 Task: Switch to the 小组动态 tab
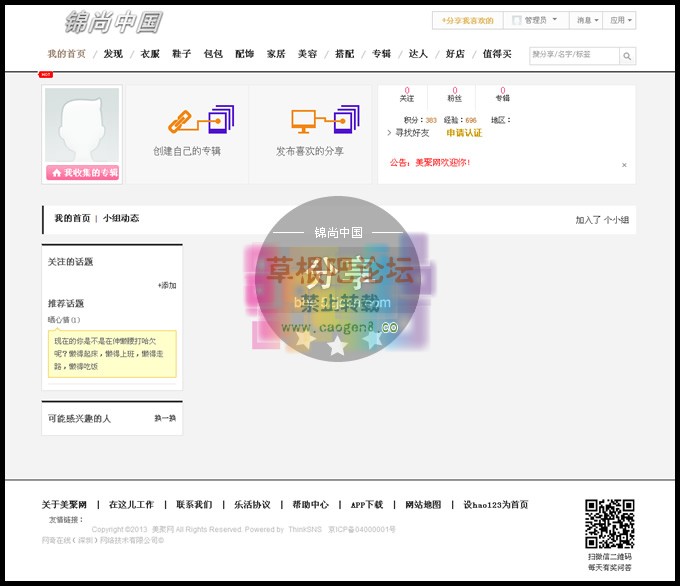121,218
